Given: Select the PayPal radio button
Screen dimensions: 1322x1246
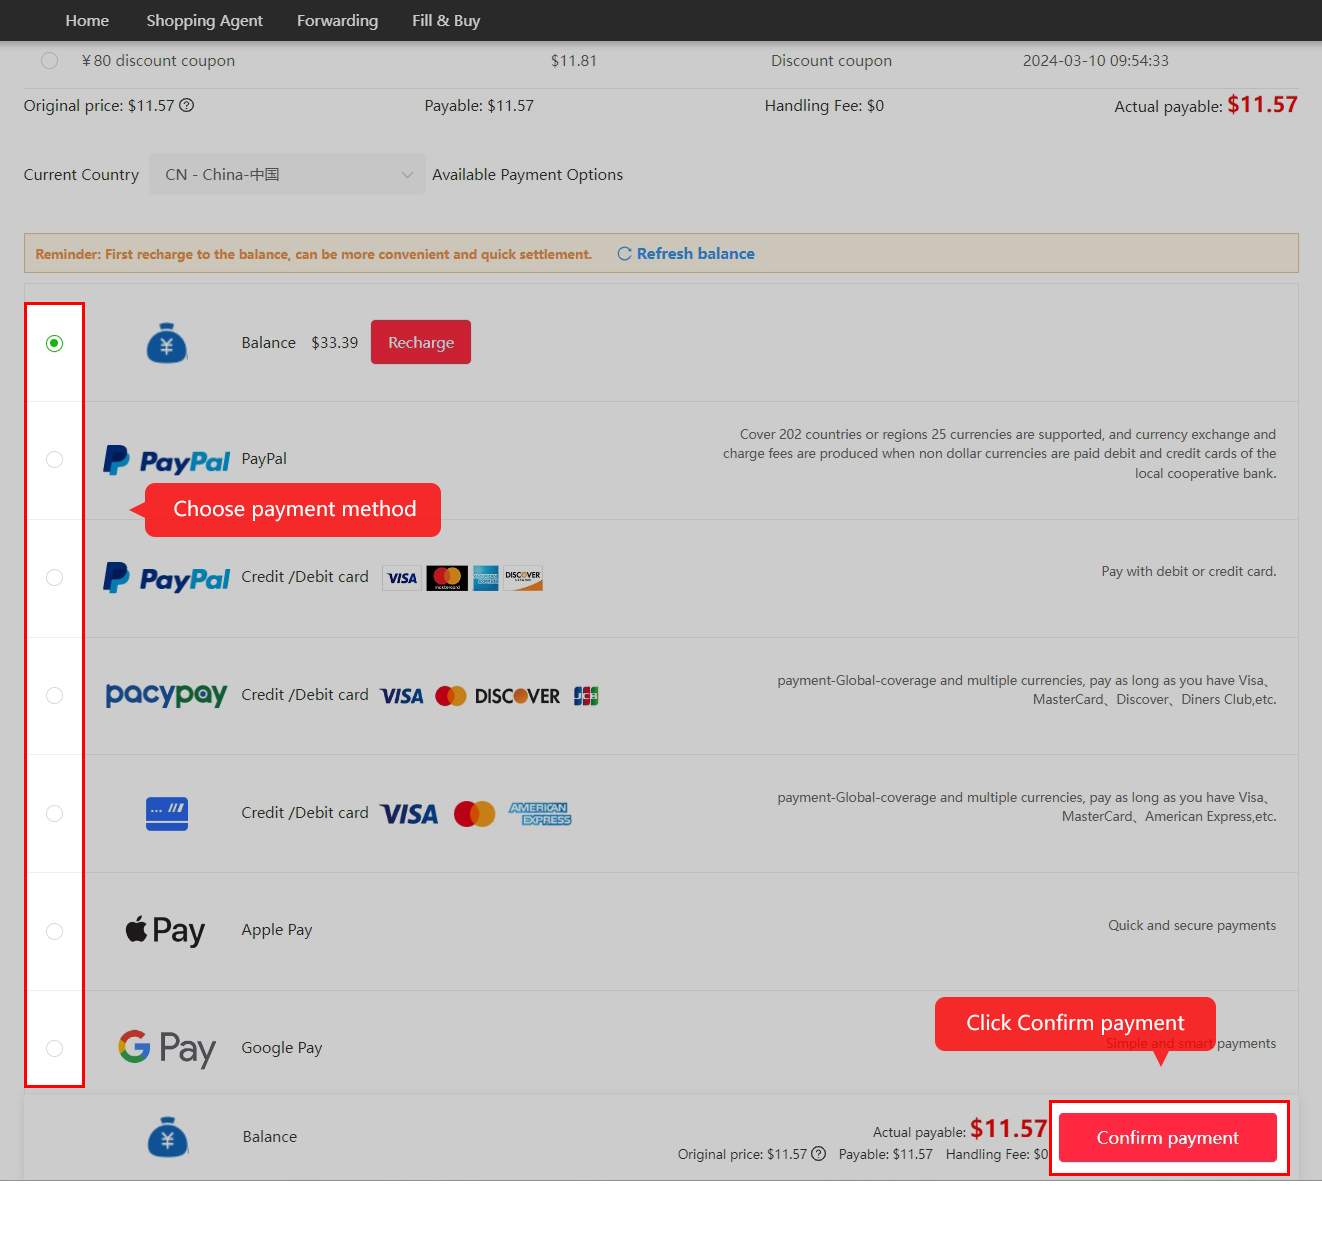Looking at the screenshot, I should 55,459.
